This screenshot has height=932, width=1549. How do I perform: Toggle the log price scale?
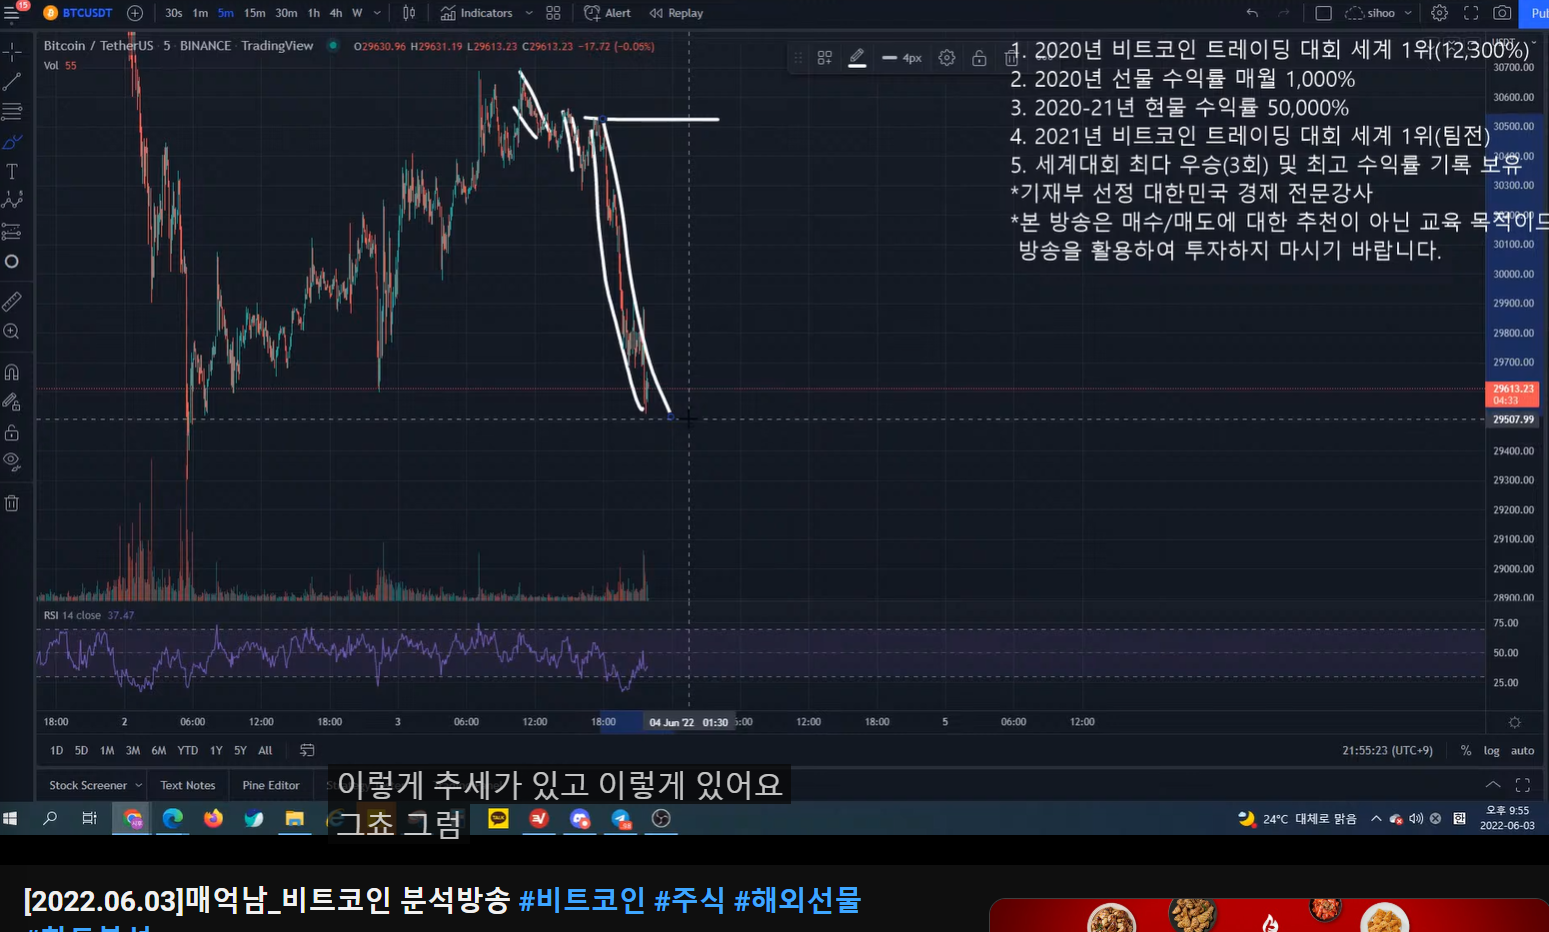[1492, 751]
